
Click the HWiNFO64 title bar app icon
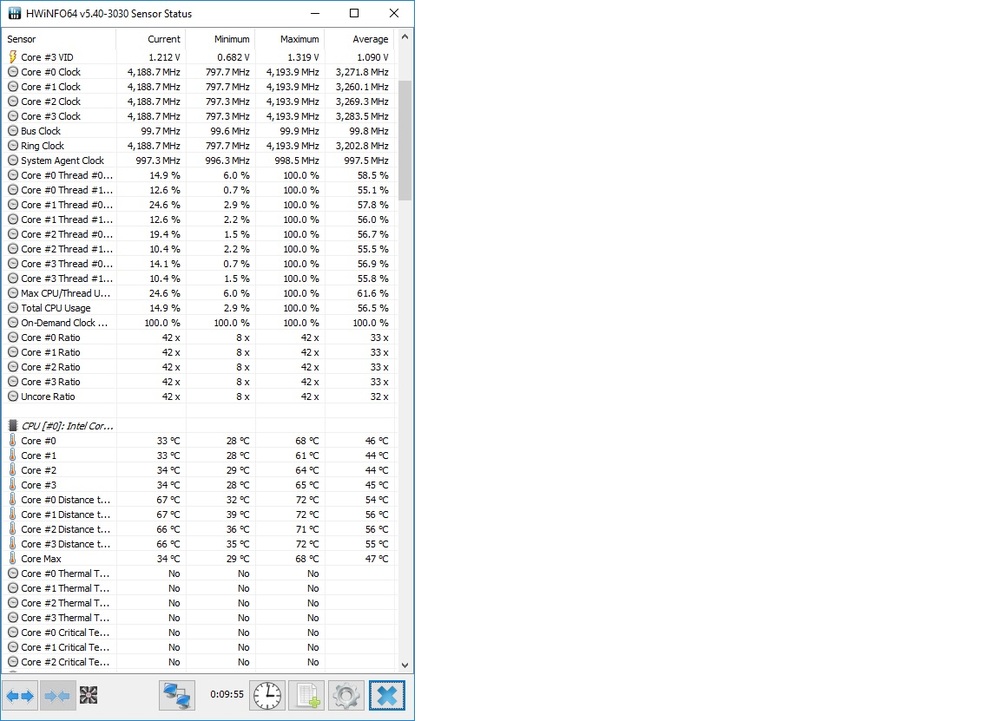click(14, 14)
